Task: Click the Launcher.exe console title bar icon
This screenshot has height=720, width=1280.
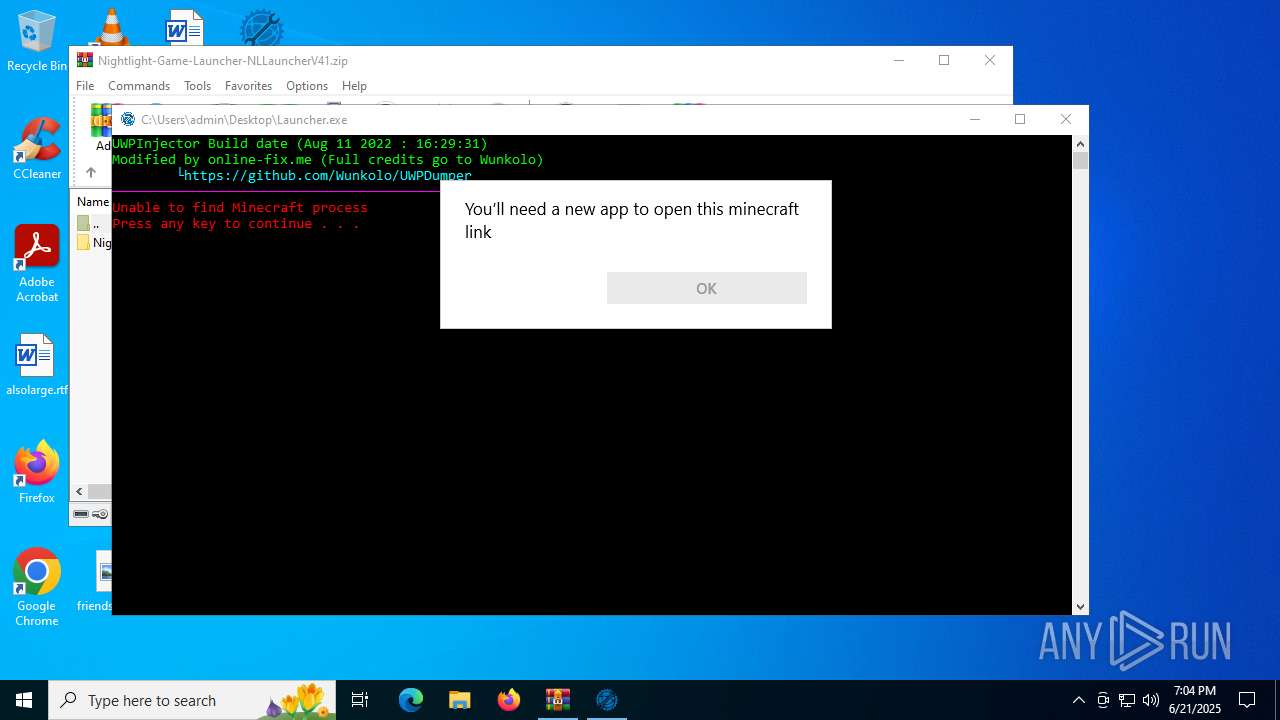Action: (128, 119)
